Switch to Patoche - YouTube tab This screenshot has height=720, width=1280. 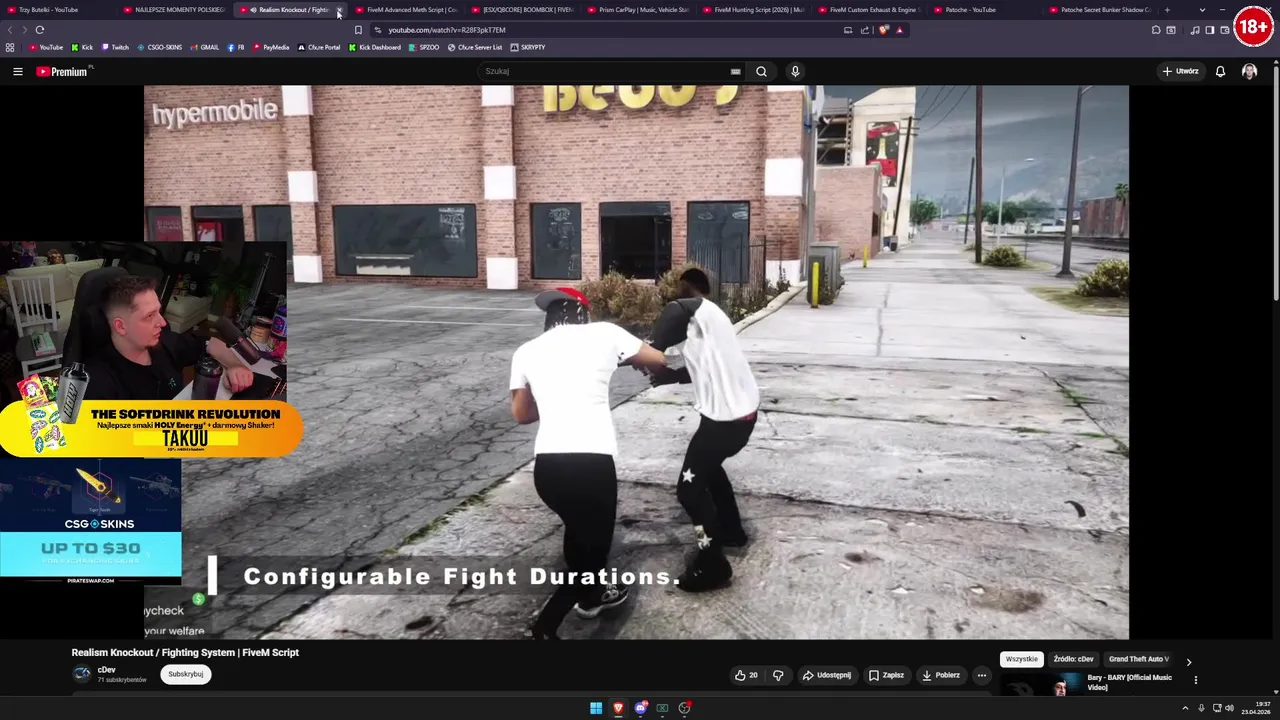click(985, 10)
